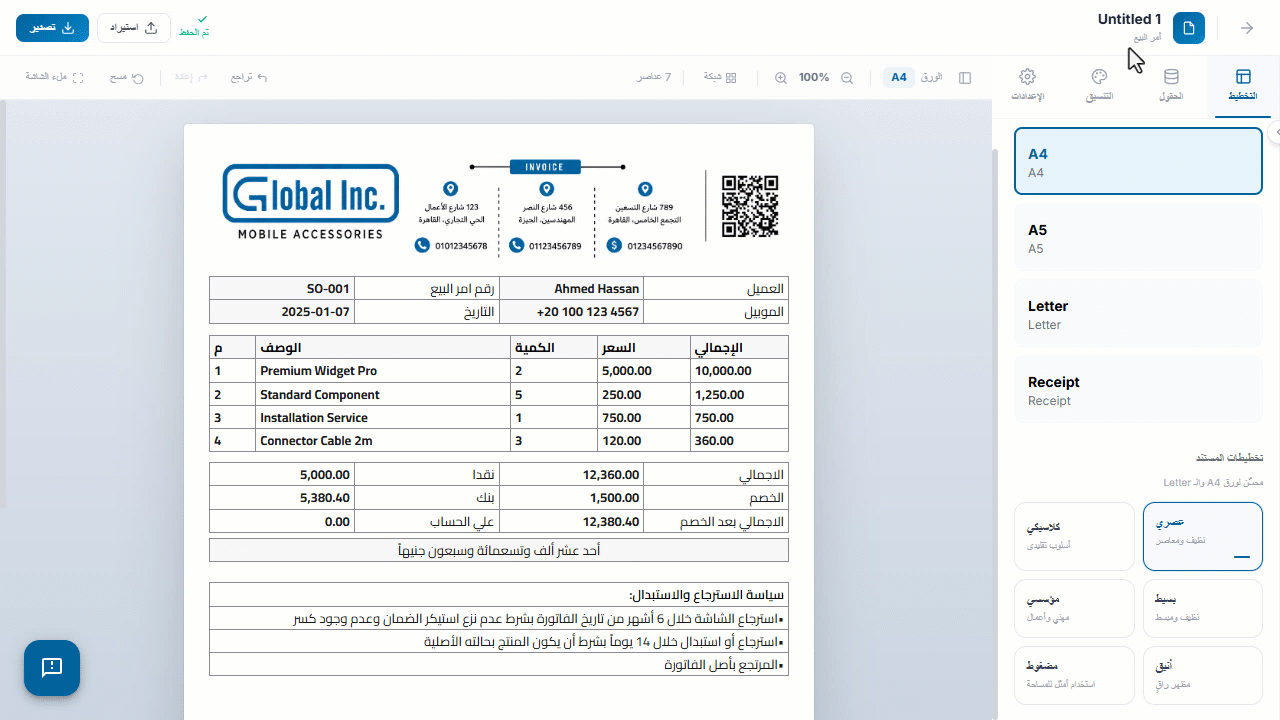Select the A5 paper size card
The image size is (1280, 720).
1138,237
